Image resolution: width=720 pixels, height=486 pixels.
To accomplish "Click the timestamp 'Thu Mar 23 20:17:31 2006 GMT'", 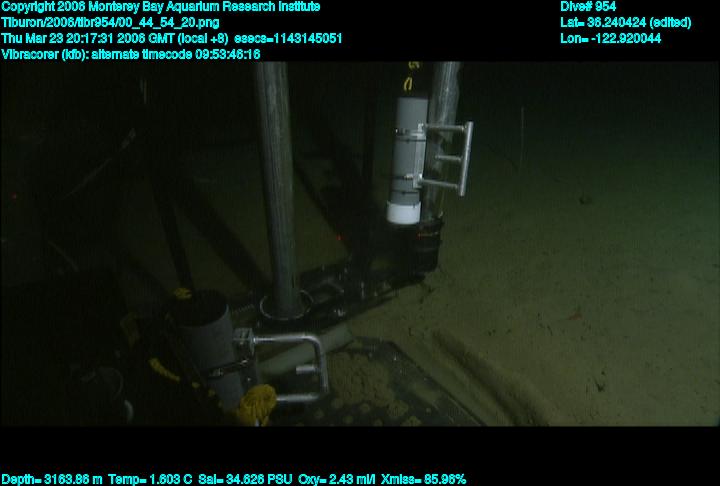I will point(88,38).
